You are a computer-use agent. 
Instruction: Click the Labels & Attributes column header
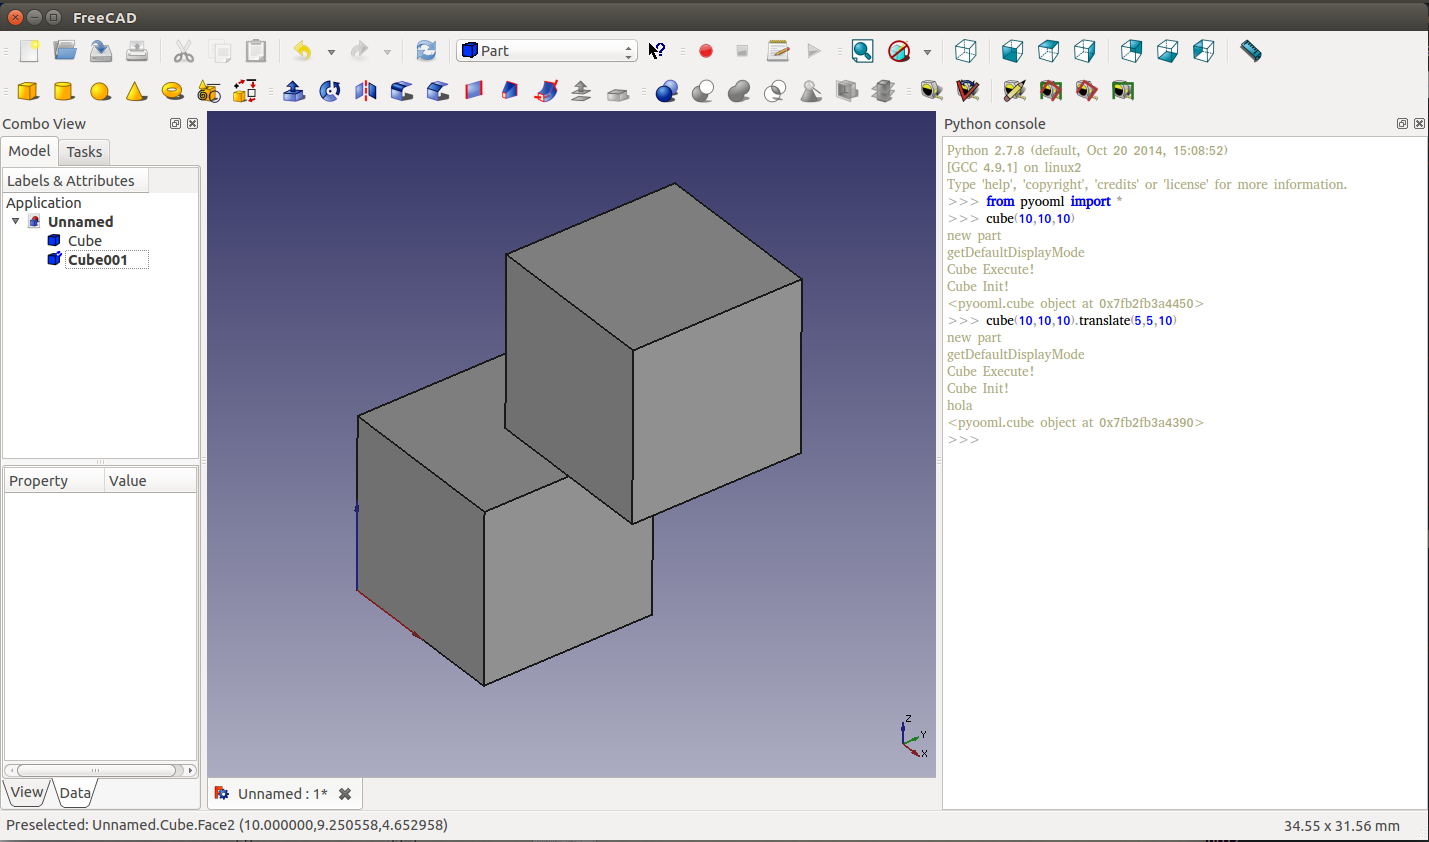tap(75, 181)
